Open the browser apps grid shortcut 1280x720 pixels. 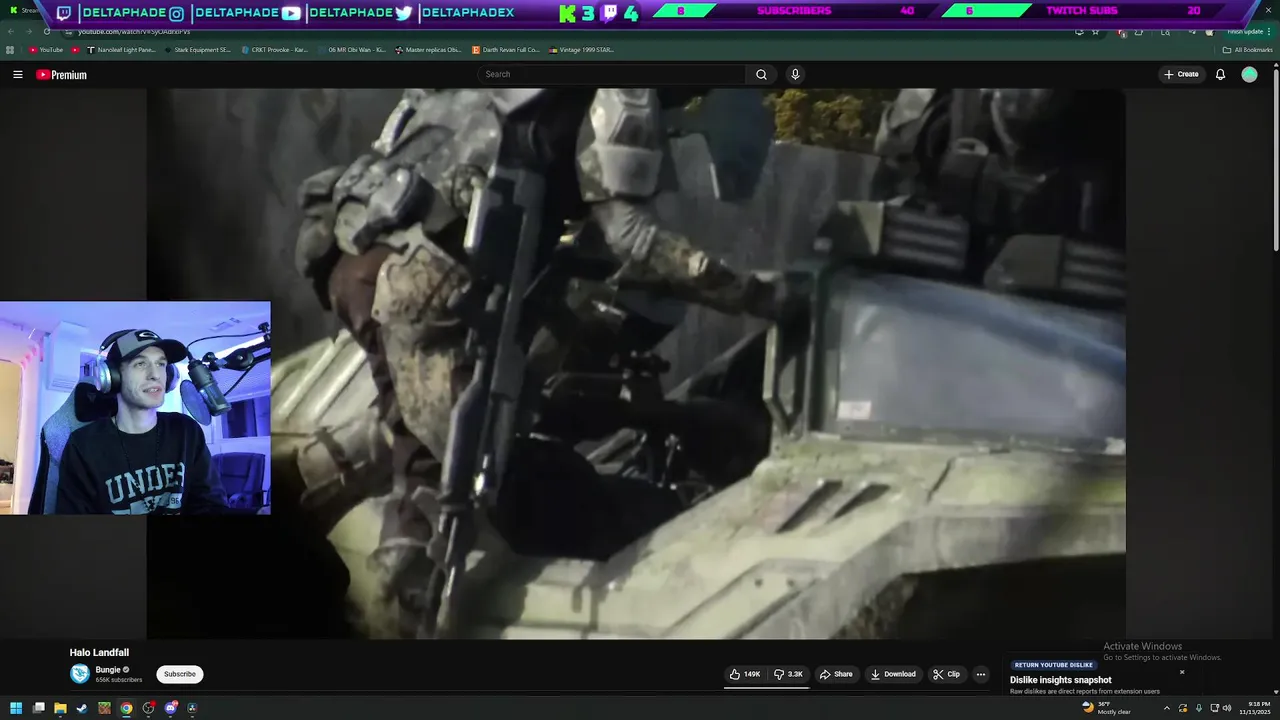10,50
